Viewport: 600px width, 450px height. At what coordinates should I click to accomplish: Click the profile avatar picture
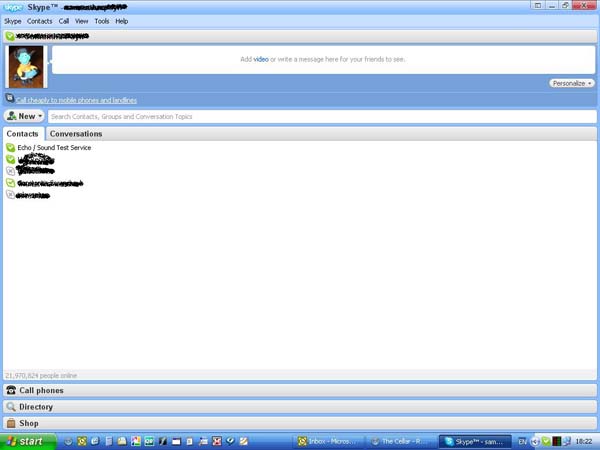(x=26, y=67)
